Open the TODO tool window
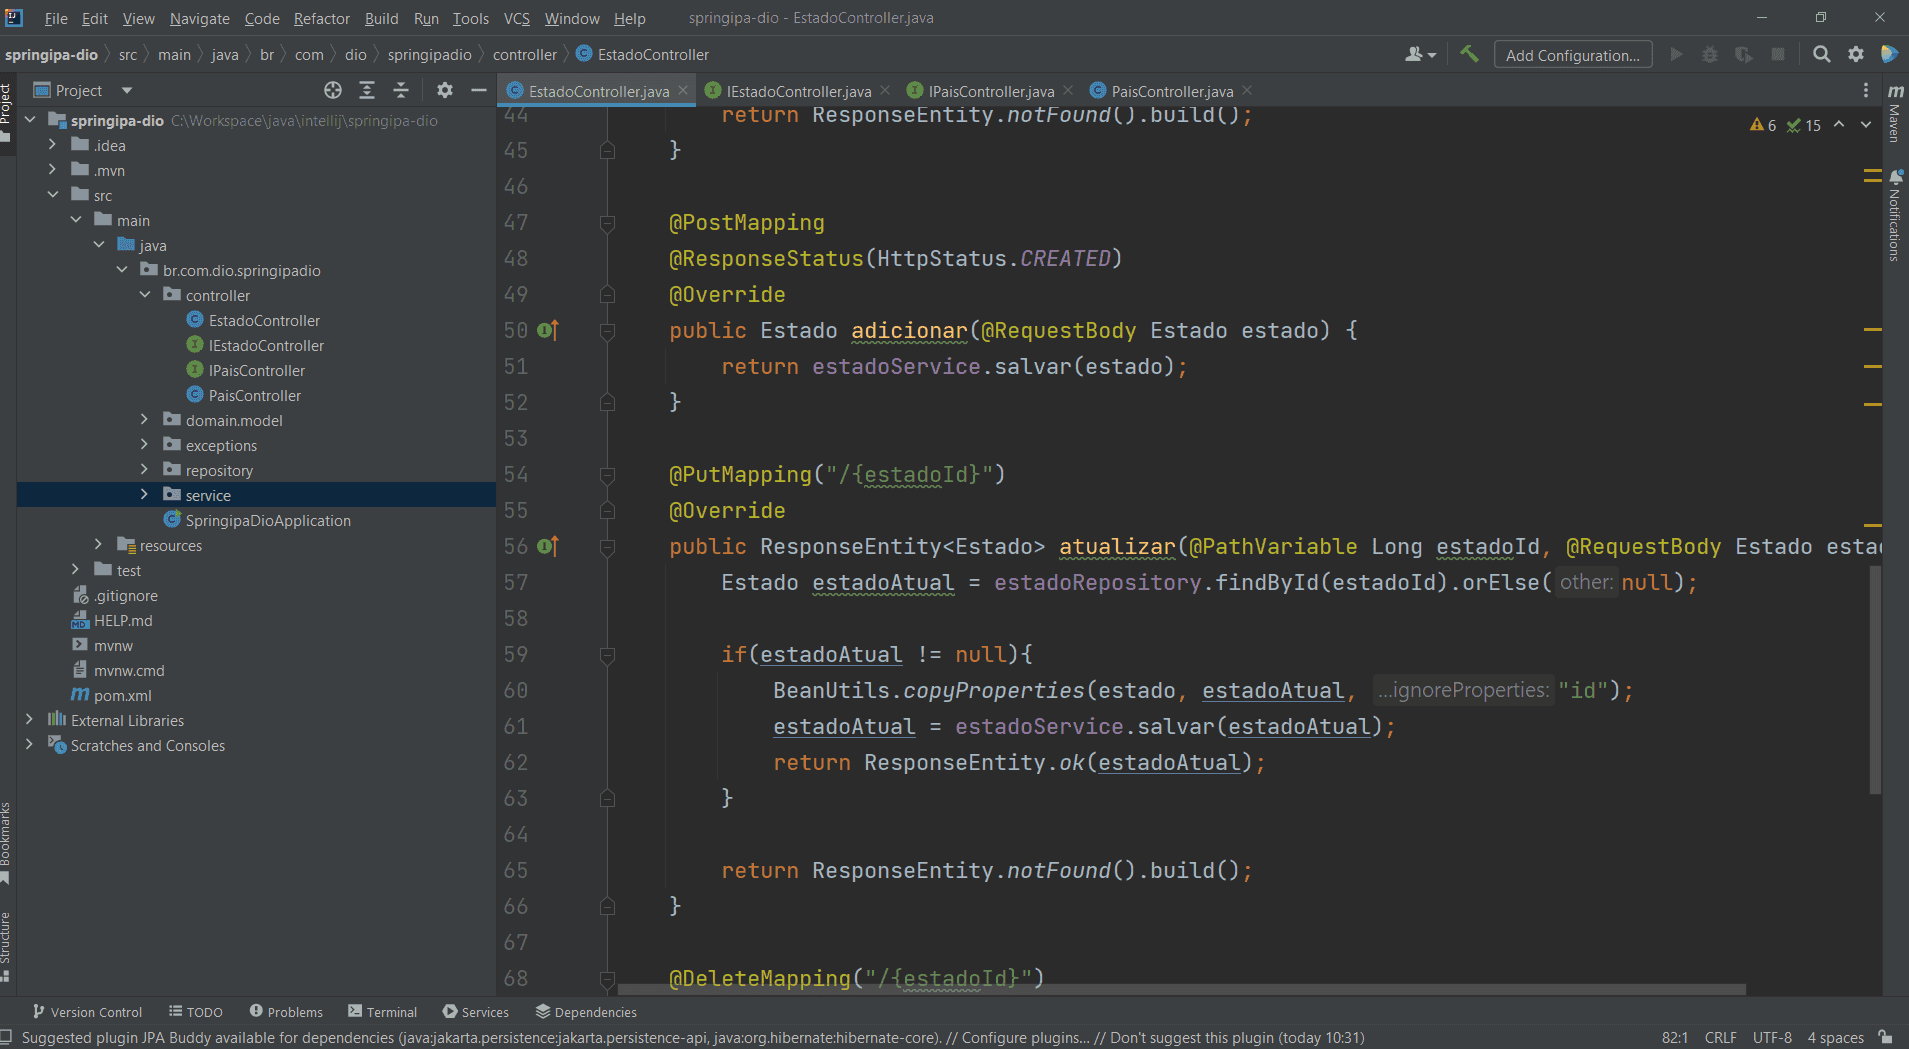The width and height of the screenshot is (1909, 1049). [196, 1012]
